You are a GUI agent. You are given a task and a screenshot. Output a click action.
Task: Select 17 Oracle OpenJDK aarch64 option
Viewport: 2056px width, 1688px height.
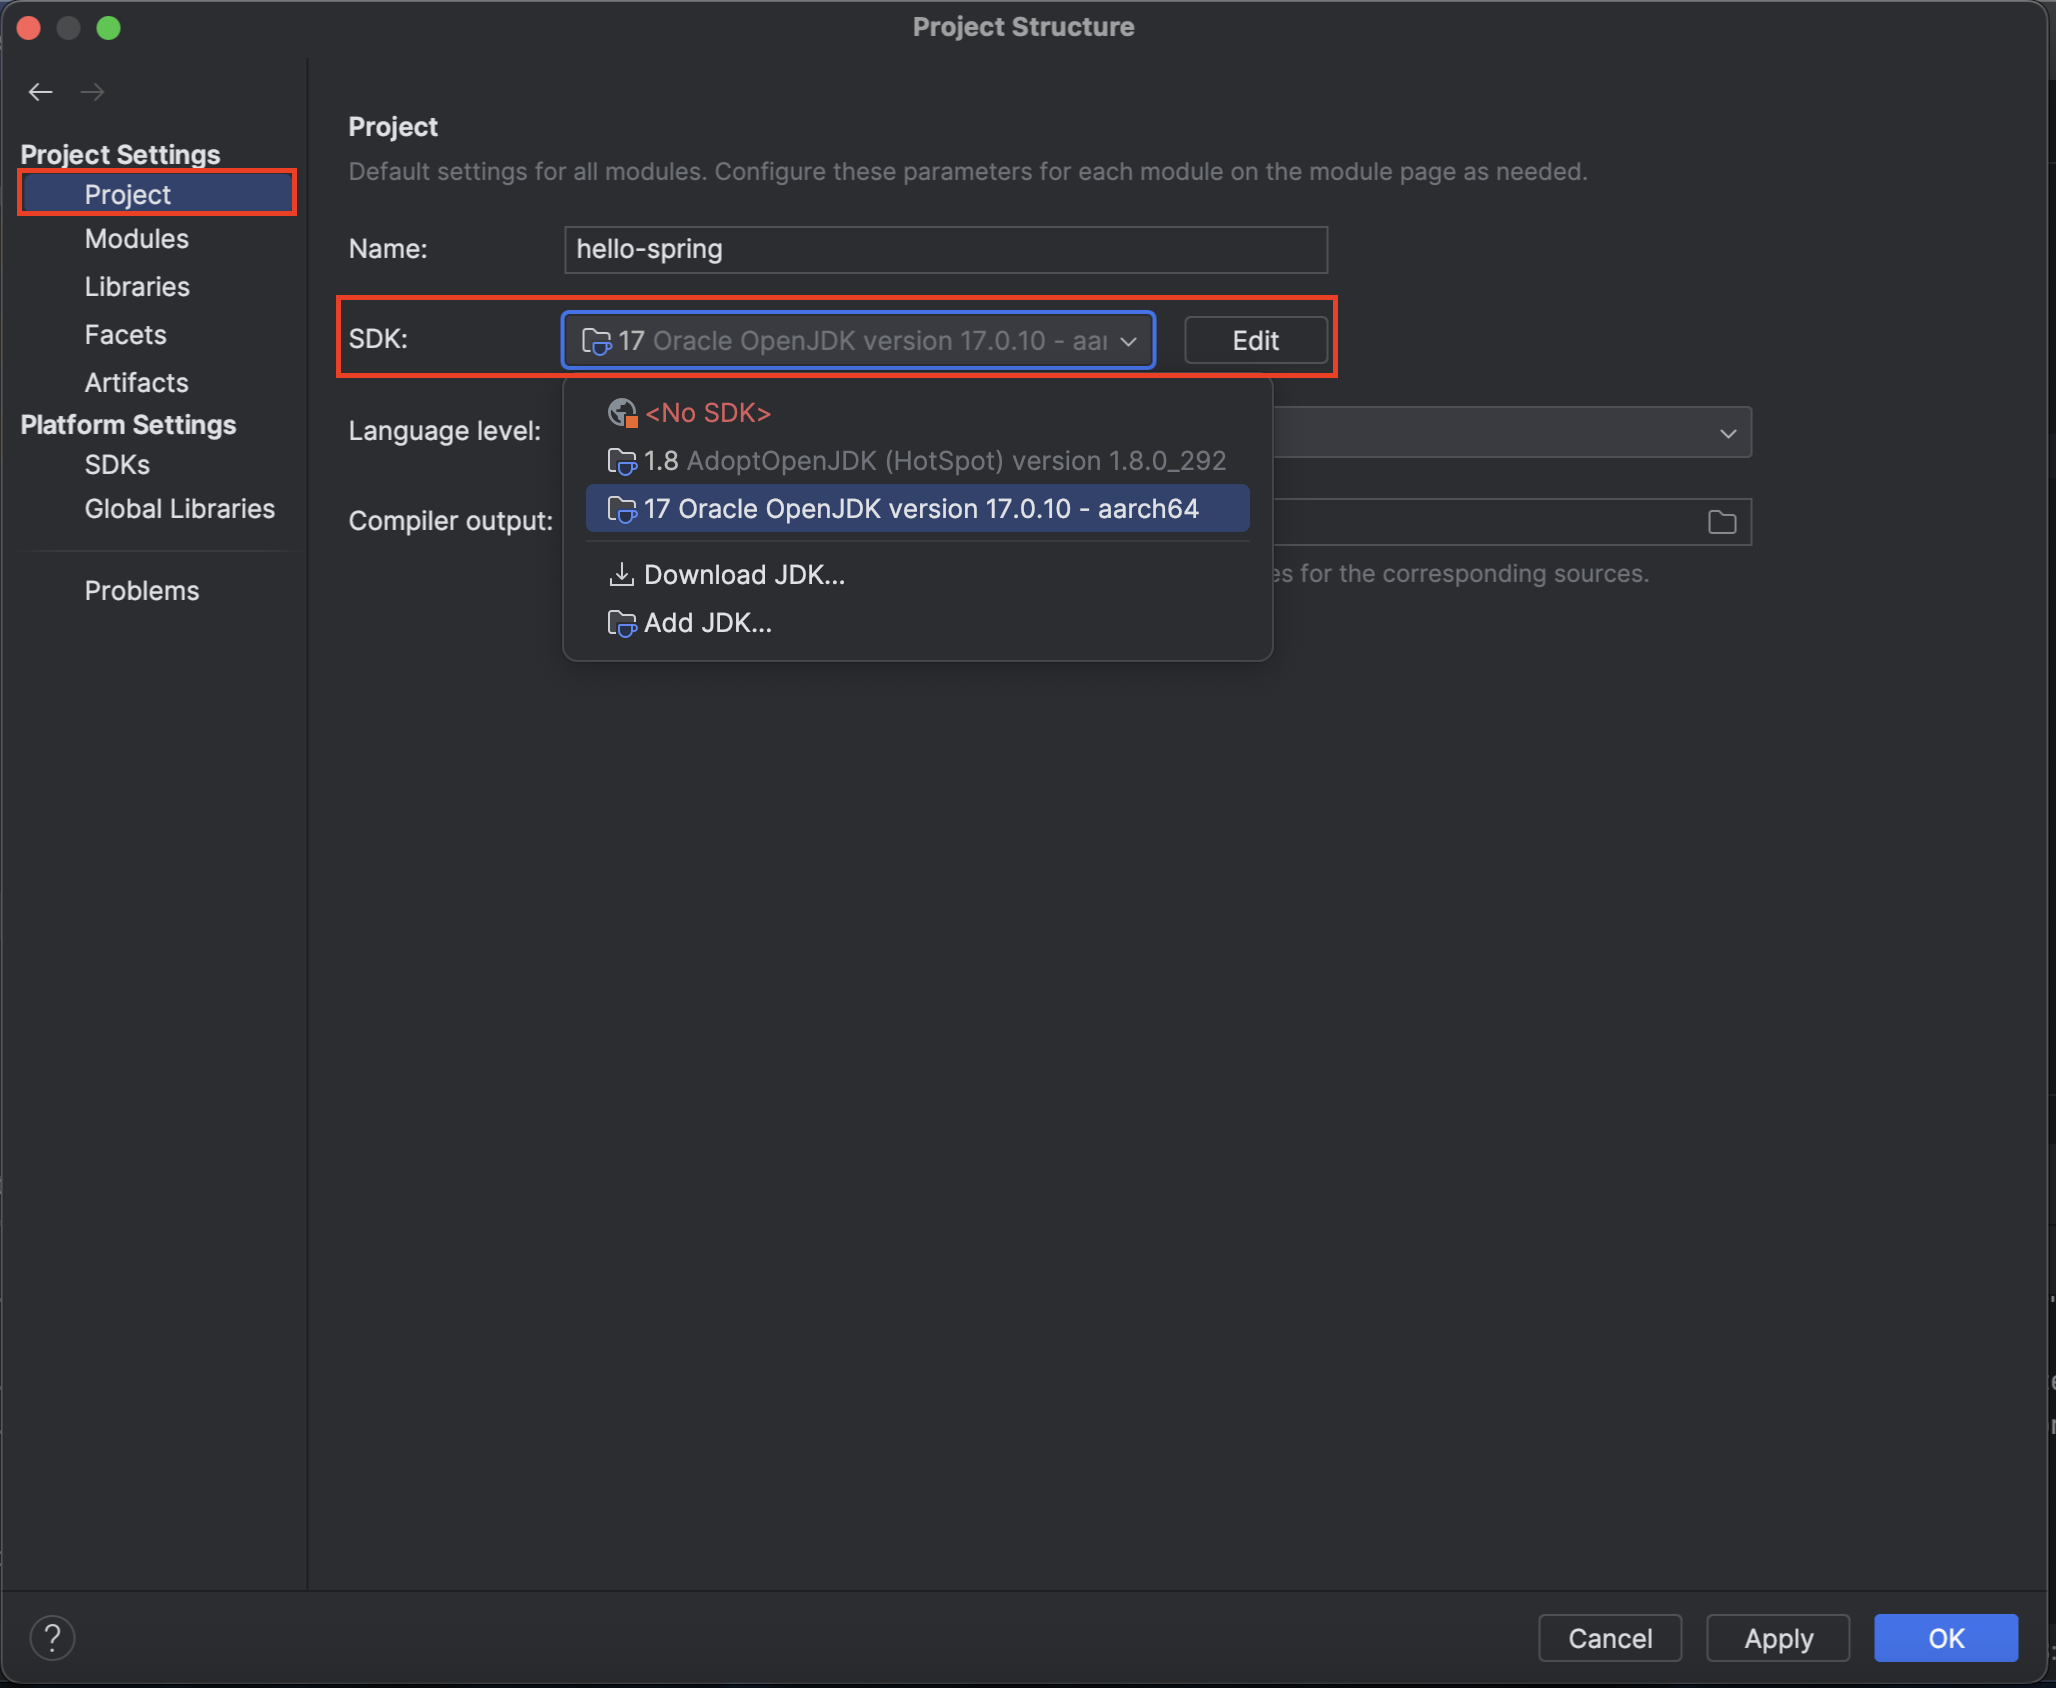tap(920, 509)
